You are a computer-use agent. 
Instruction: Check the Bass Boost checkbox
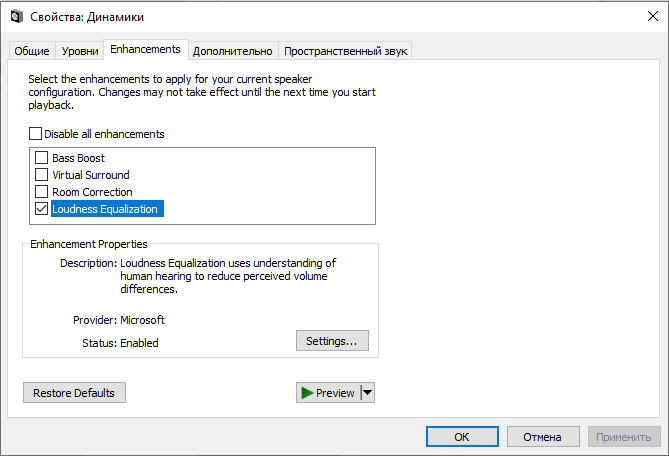(42, 158)
